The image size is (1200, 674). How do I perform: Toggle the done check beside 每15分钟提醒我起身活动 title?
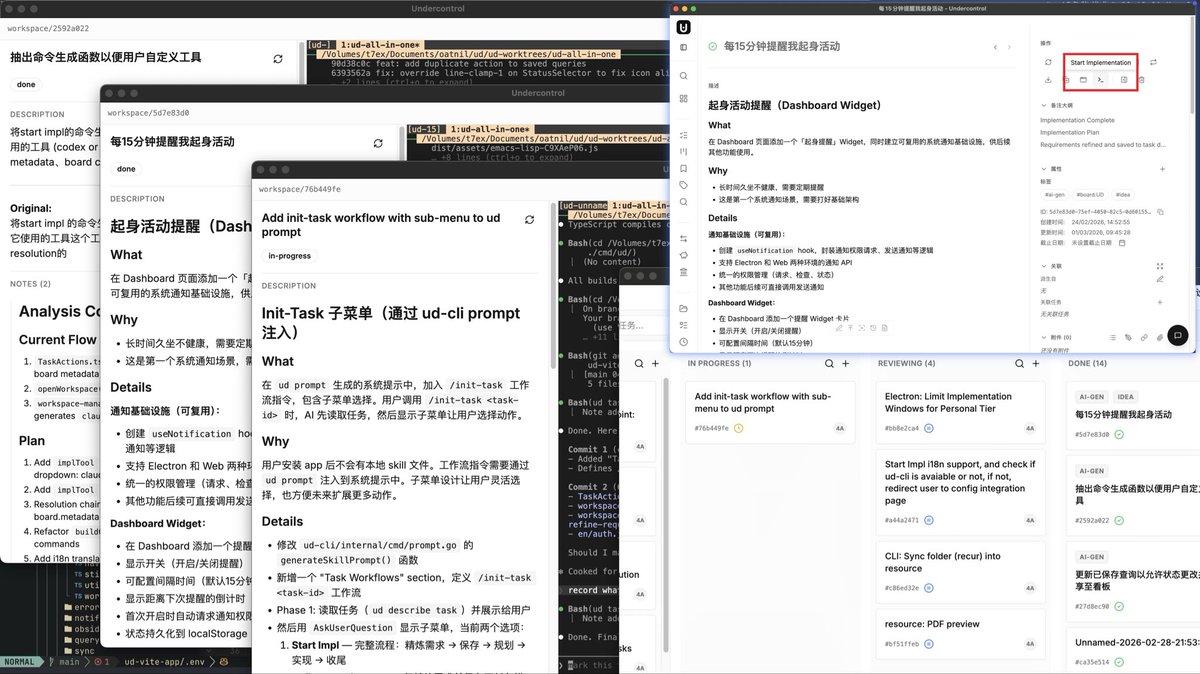click(712, 46)
